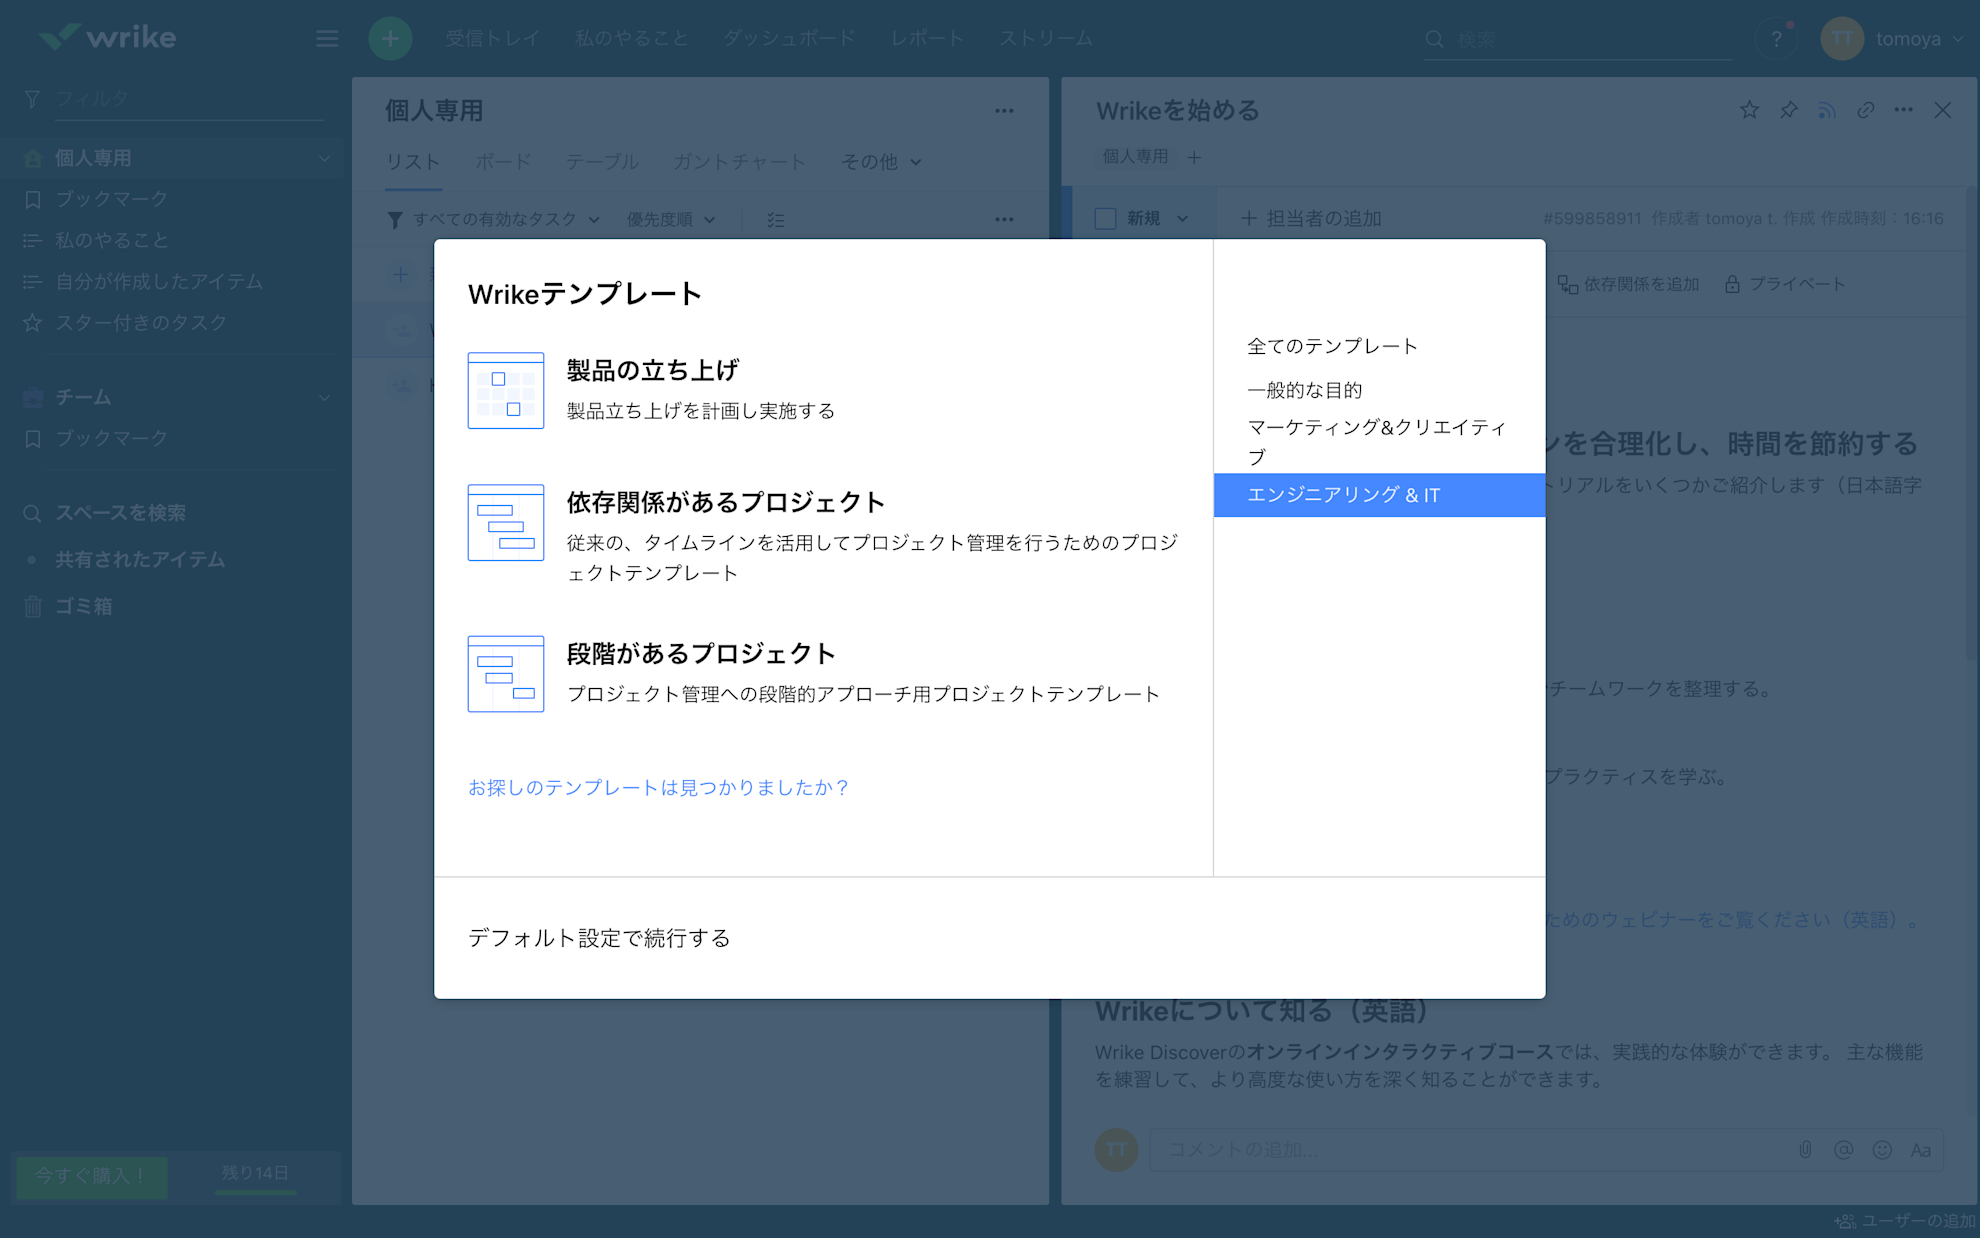This screenshot has width=1980, height=1238.
Task: Open ダッシュボード in top navigation
Action: 789,38
